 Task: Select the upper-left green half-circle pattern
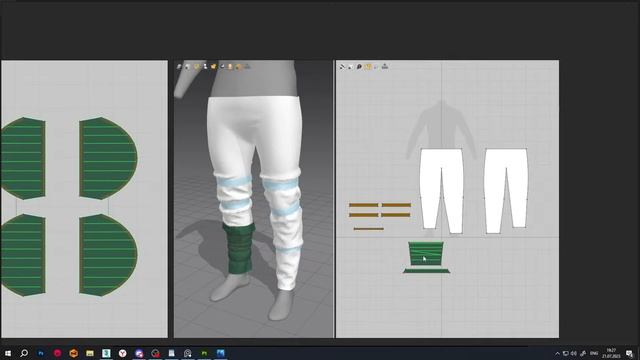[23, 158]
